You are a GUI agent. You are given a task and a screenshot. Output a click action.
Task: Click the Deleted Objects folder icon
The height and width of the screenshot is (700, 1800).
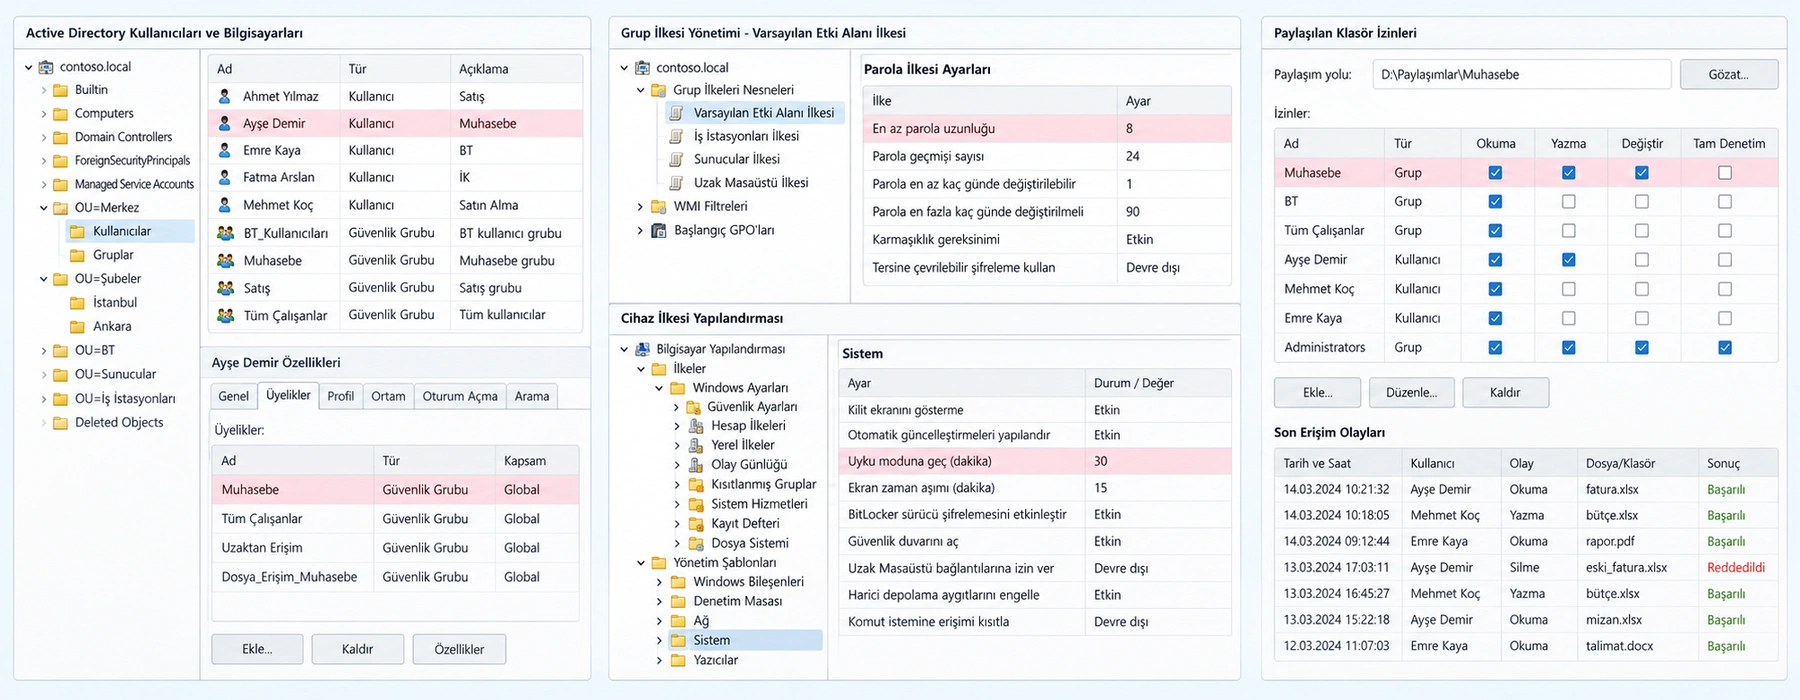pos(61,423)
